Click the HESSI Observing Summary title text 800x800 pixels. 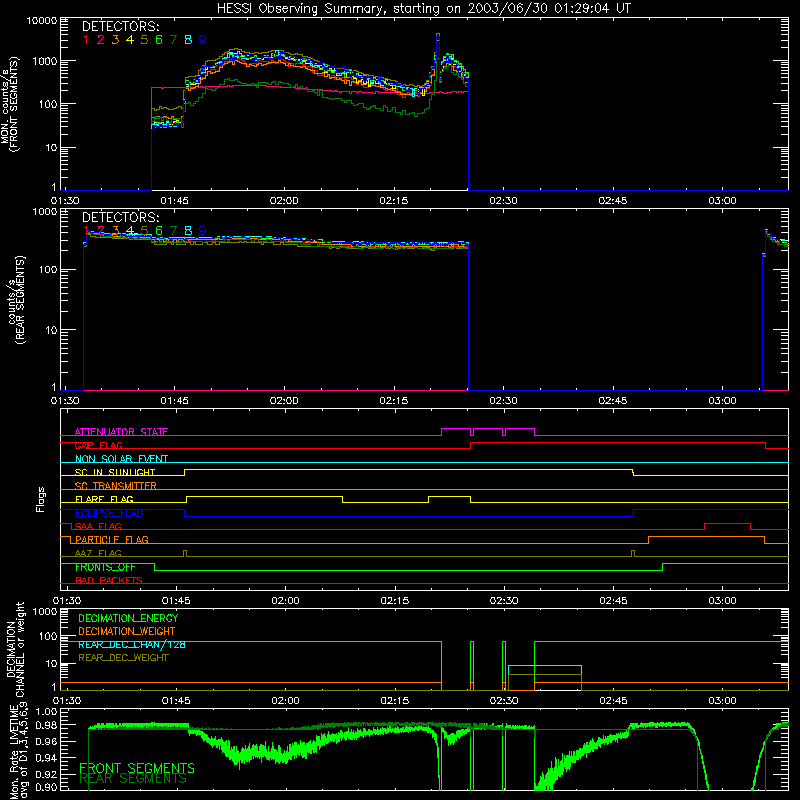pyautogui.click(x=424, y=9)
